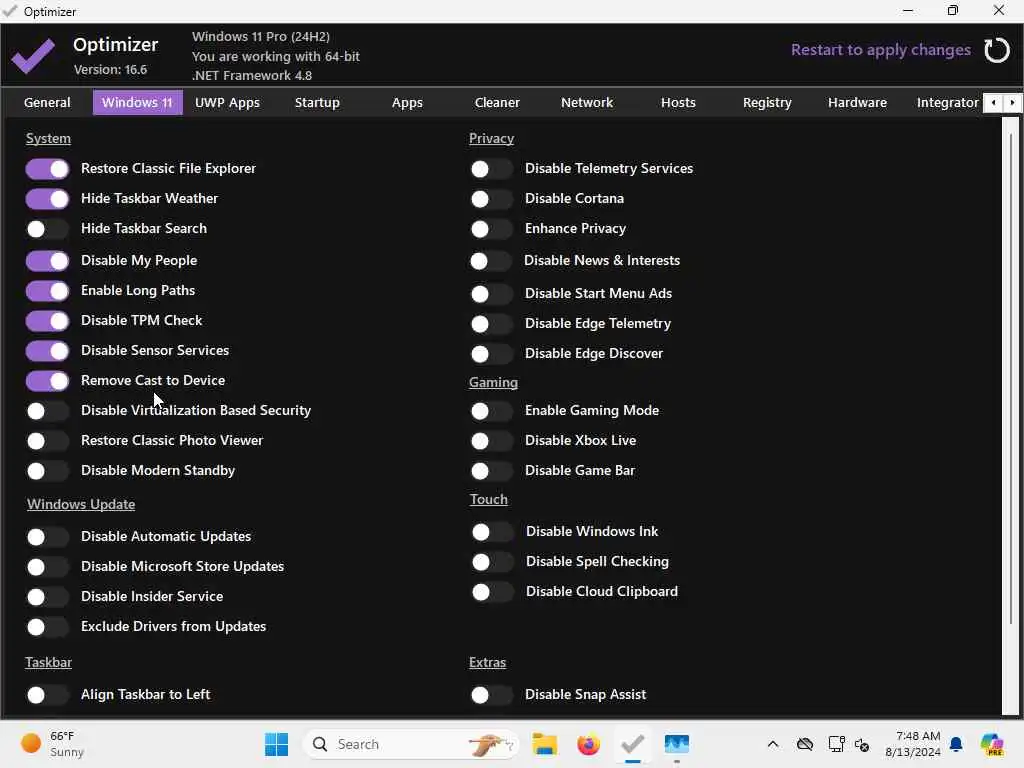Click the Optimizer purple checkmark logo

click(x=33, y=56)
